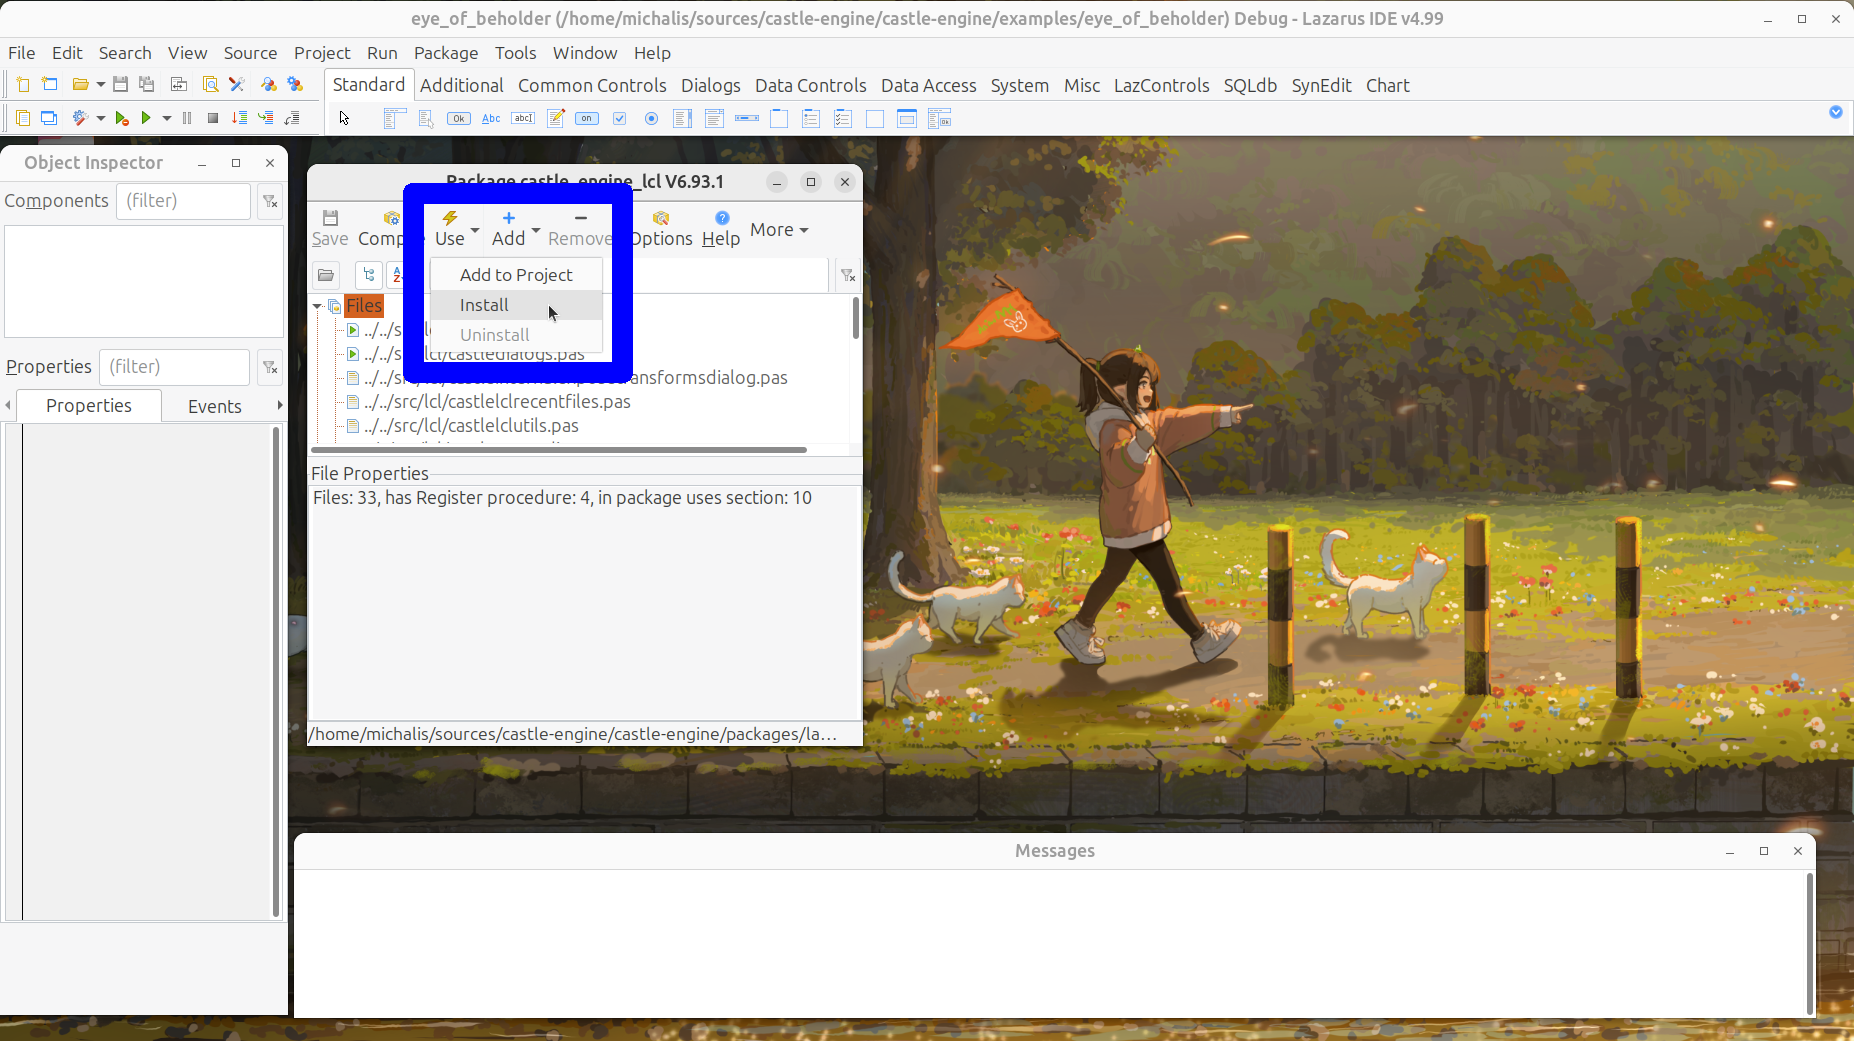Click the Pause debugger icon
This screenshot has width=1854, height=1041.
[x=187, y=118]
